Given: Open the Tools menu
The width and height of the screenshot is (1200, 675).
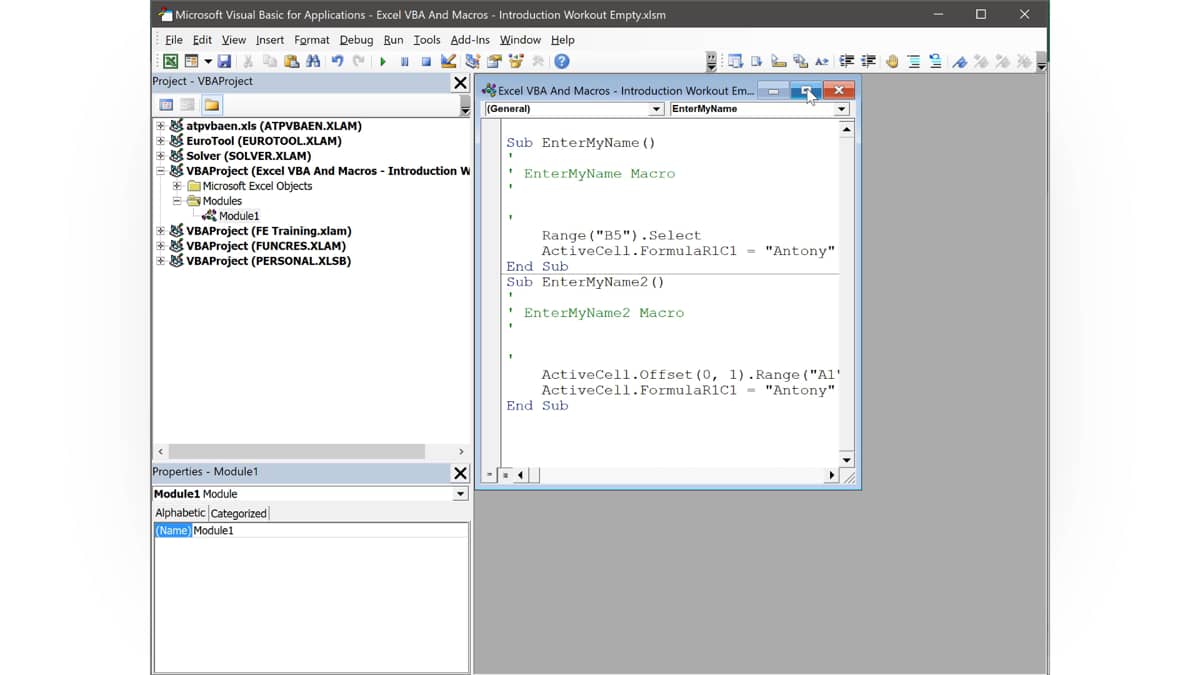Looking at the screenshot, I should [427, 40].
